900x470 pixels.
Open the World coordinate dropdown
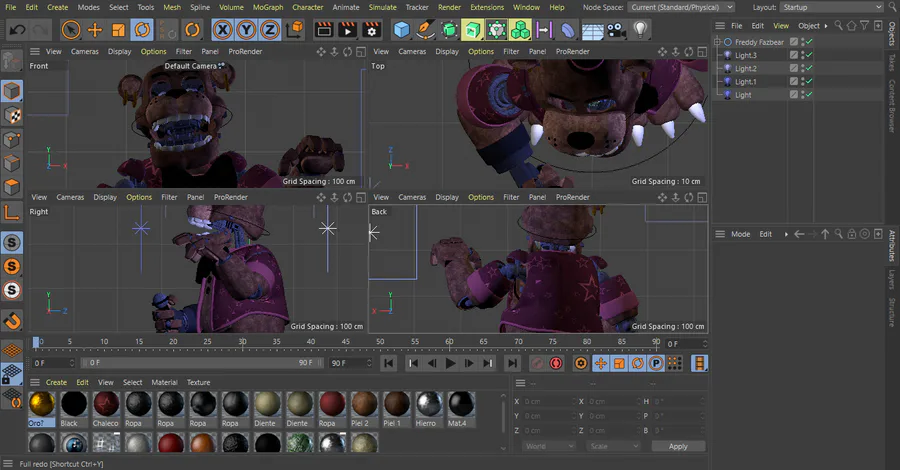549,446
